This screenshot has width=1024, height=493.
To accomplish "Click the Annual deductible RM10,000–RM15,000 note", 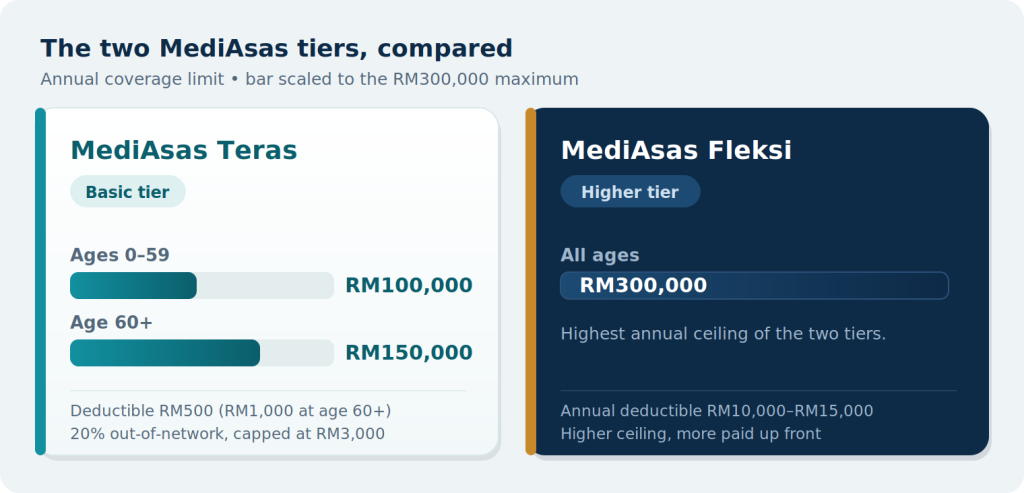I will pos(717,411).
